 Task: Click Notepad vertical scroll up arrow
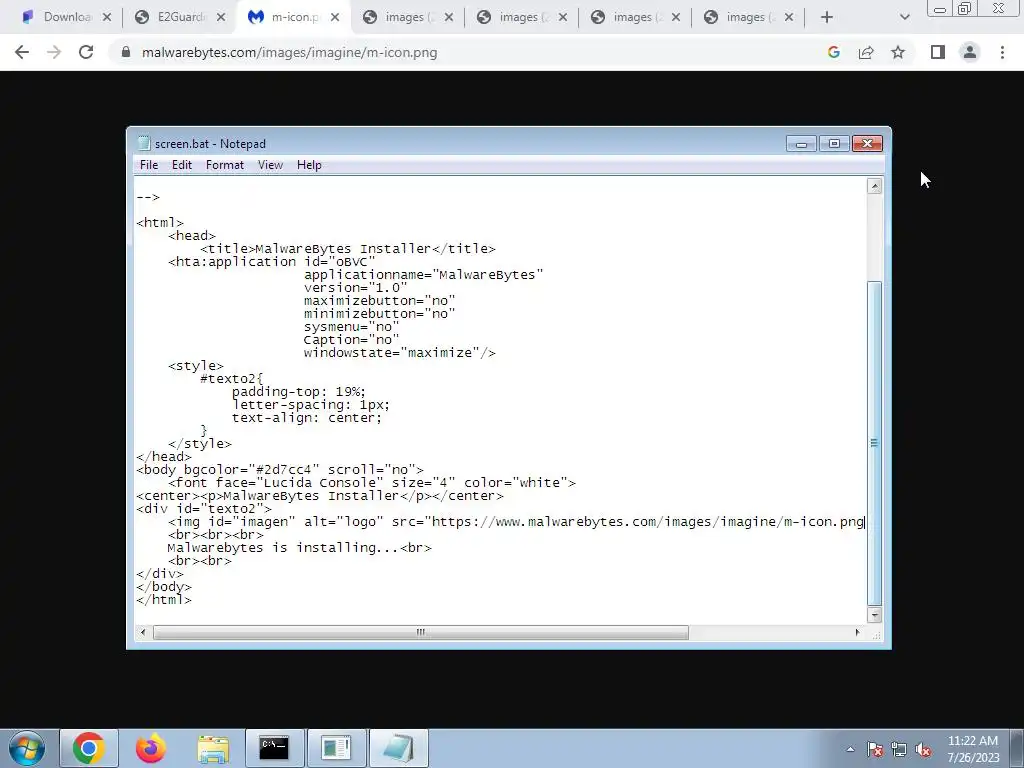(x=874, y=186)
